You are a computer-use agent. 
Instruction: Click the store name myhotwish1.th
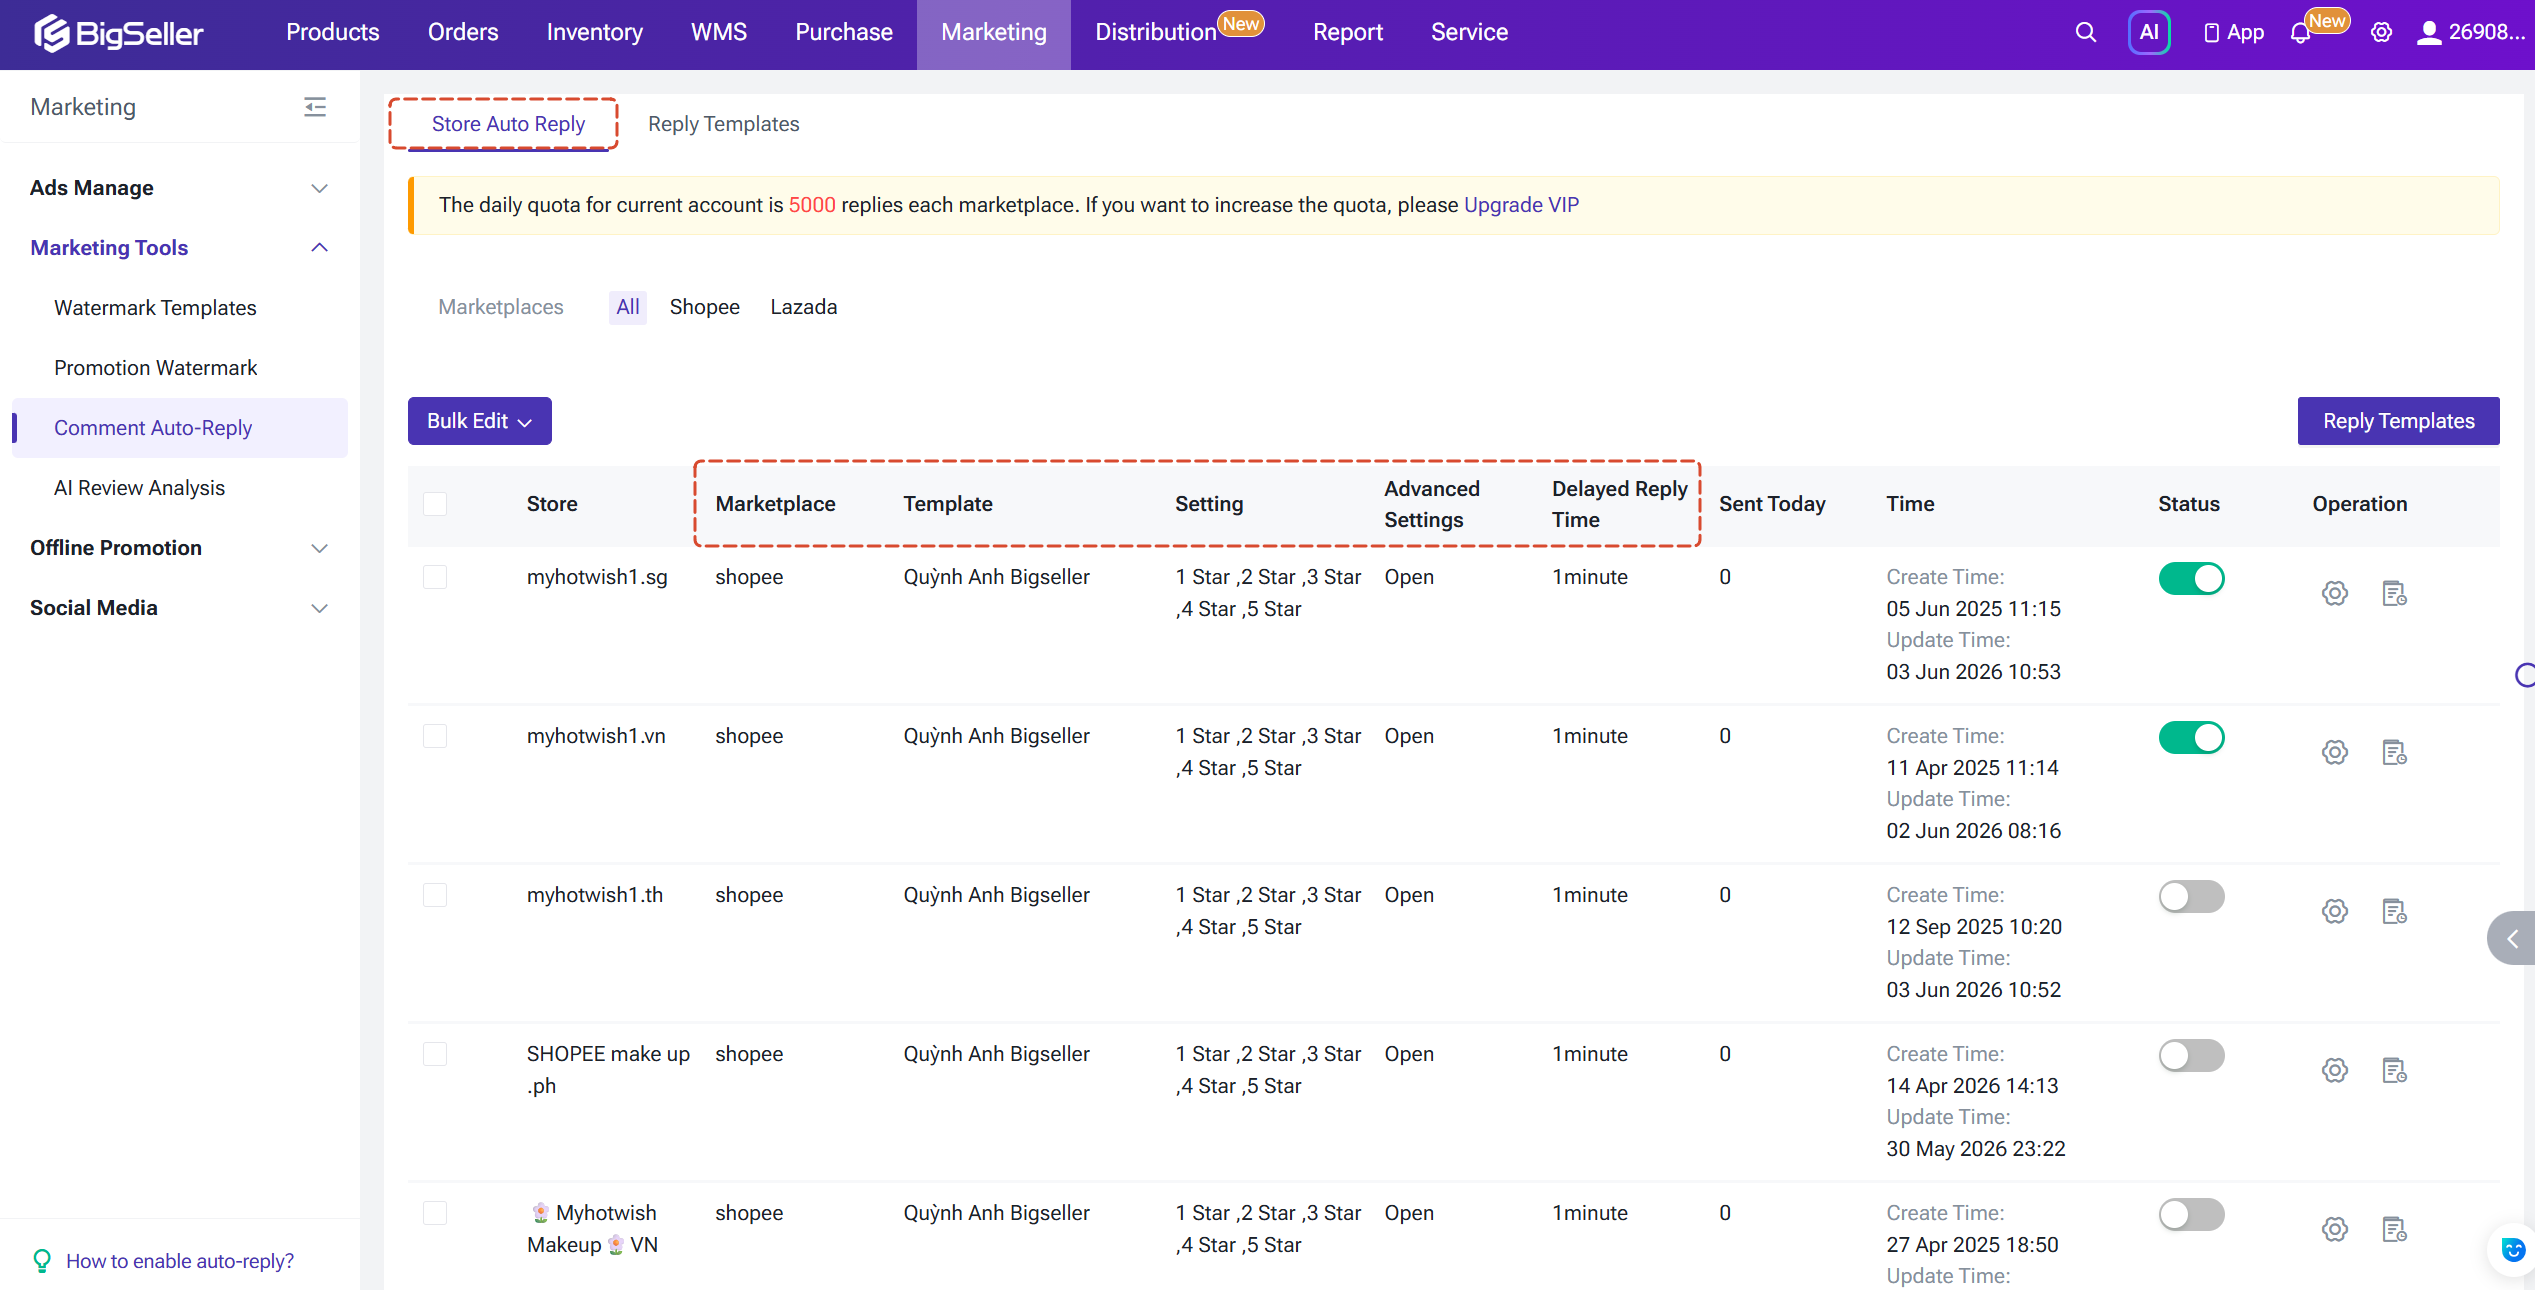[x=595, y=895]
